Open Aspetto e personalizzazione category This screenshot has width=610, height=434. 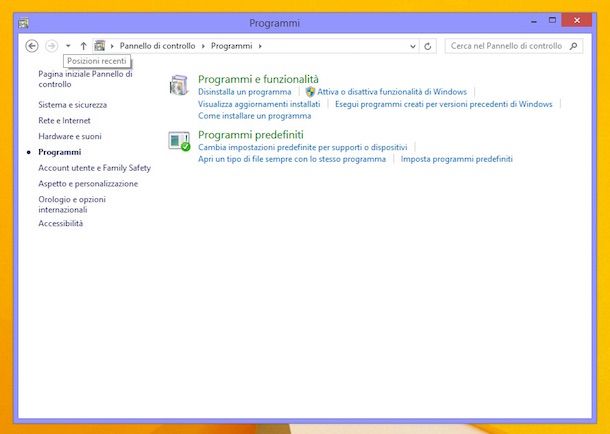[x=88, y=184]
